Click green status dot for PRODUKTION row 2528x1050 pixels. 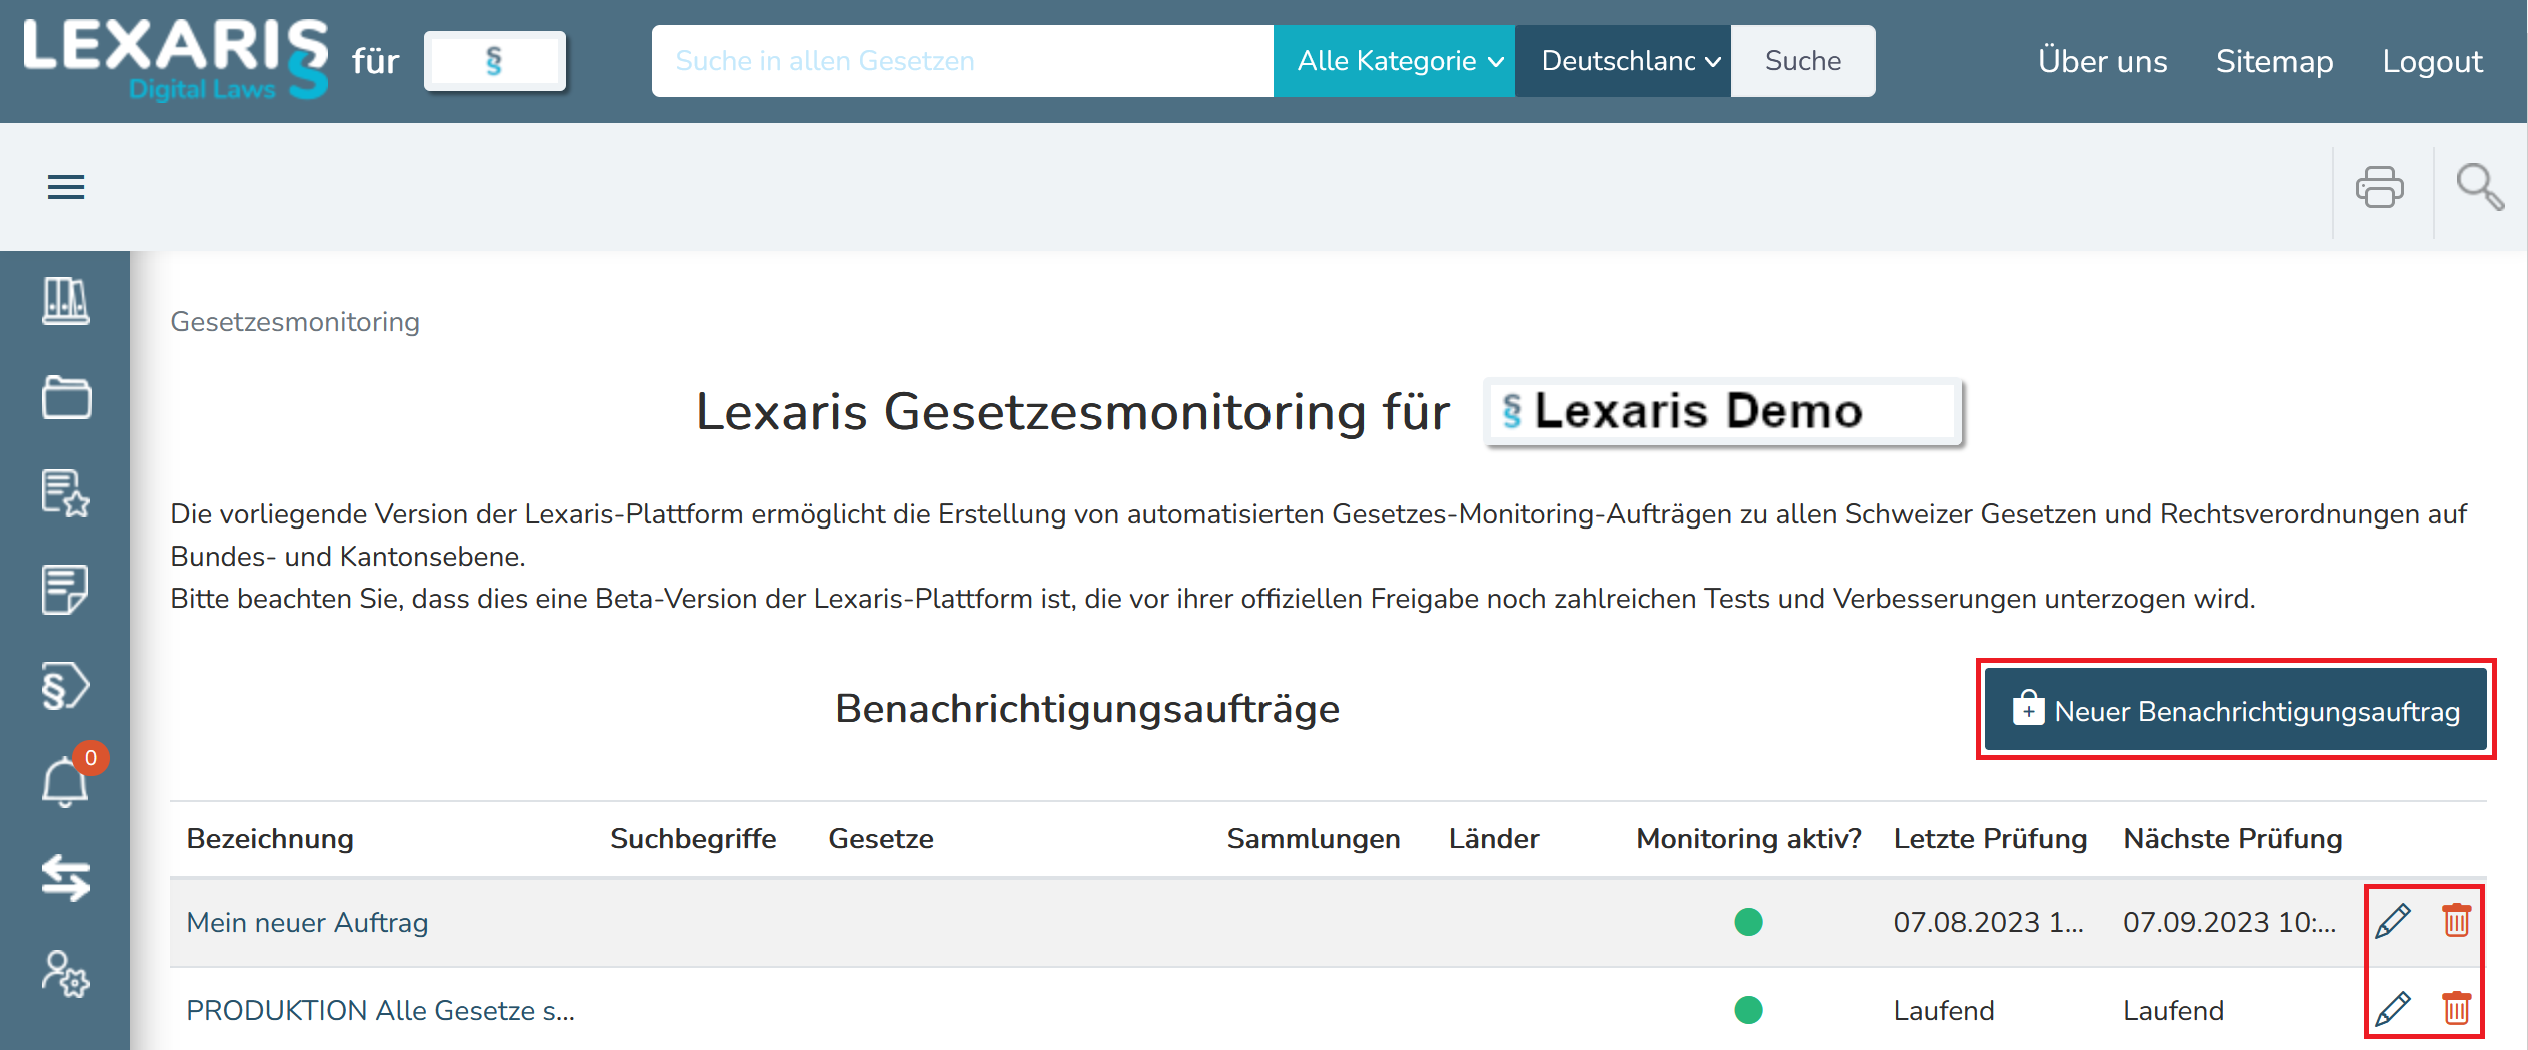point(1748,1010)
